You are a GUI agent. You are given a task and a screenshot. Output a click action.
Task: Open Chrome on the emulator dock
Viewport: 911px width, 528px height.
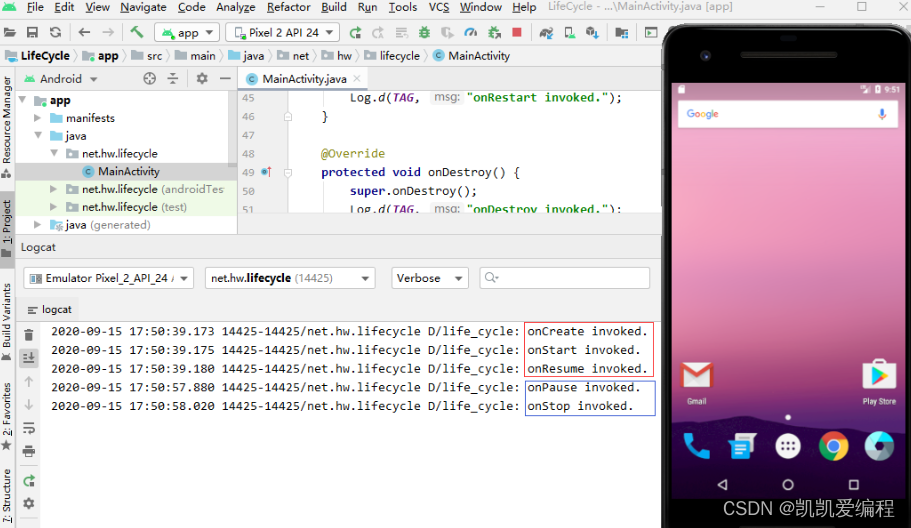[834, 446]
